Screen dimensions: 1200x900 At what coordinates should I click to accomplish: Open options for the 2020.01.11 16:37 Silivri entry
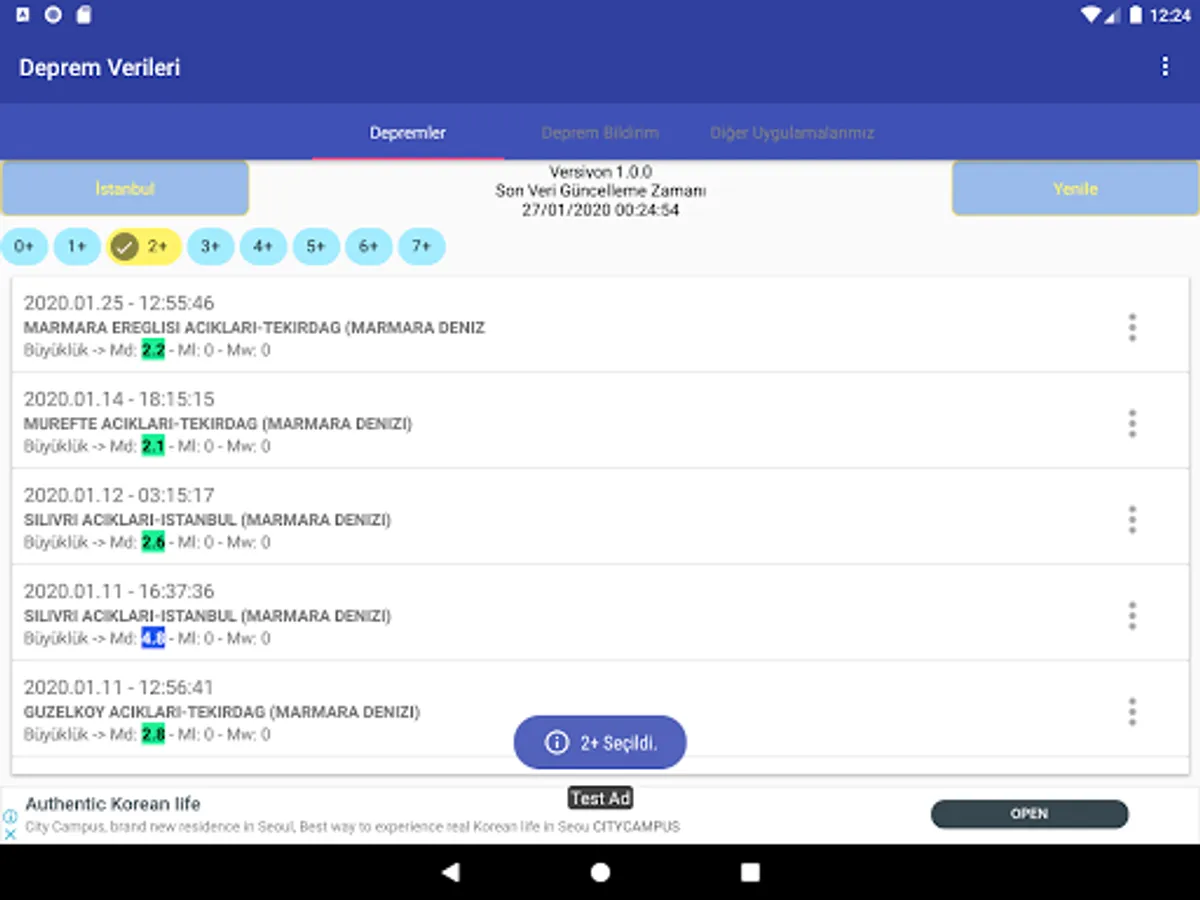click(1132, 615)
